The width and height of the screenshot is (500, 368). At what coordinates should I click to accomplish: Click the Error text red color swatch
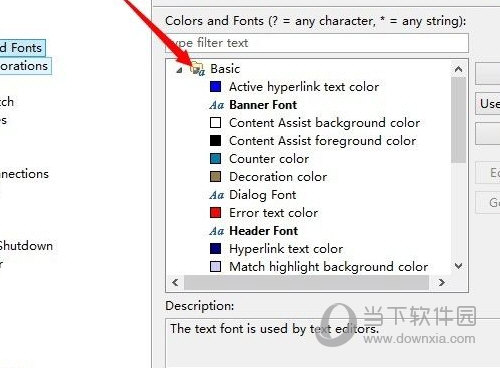tap(215, 213)
